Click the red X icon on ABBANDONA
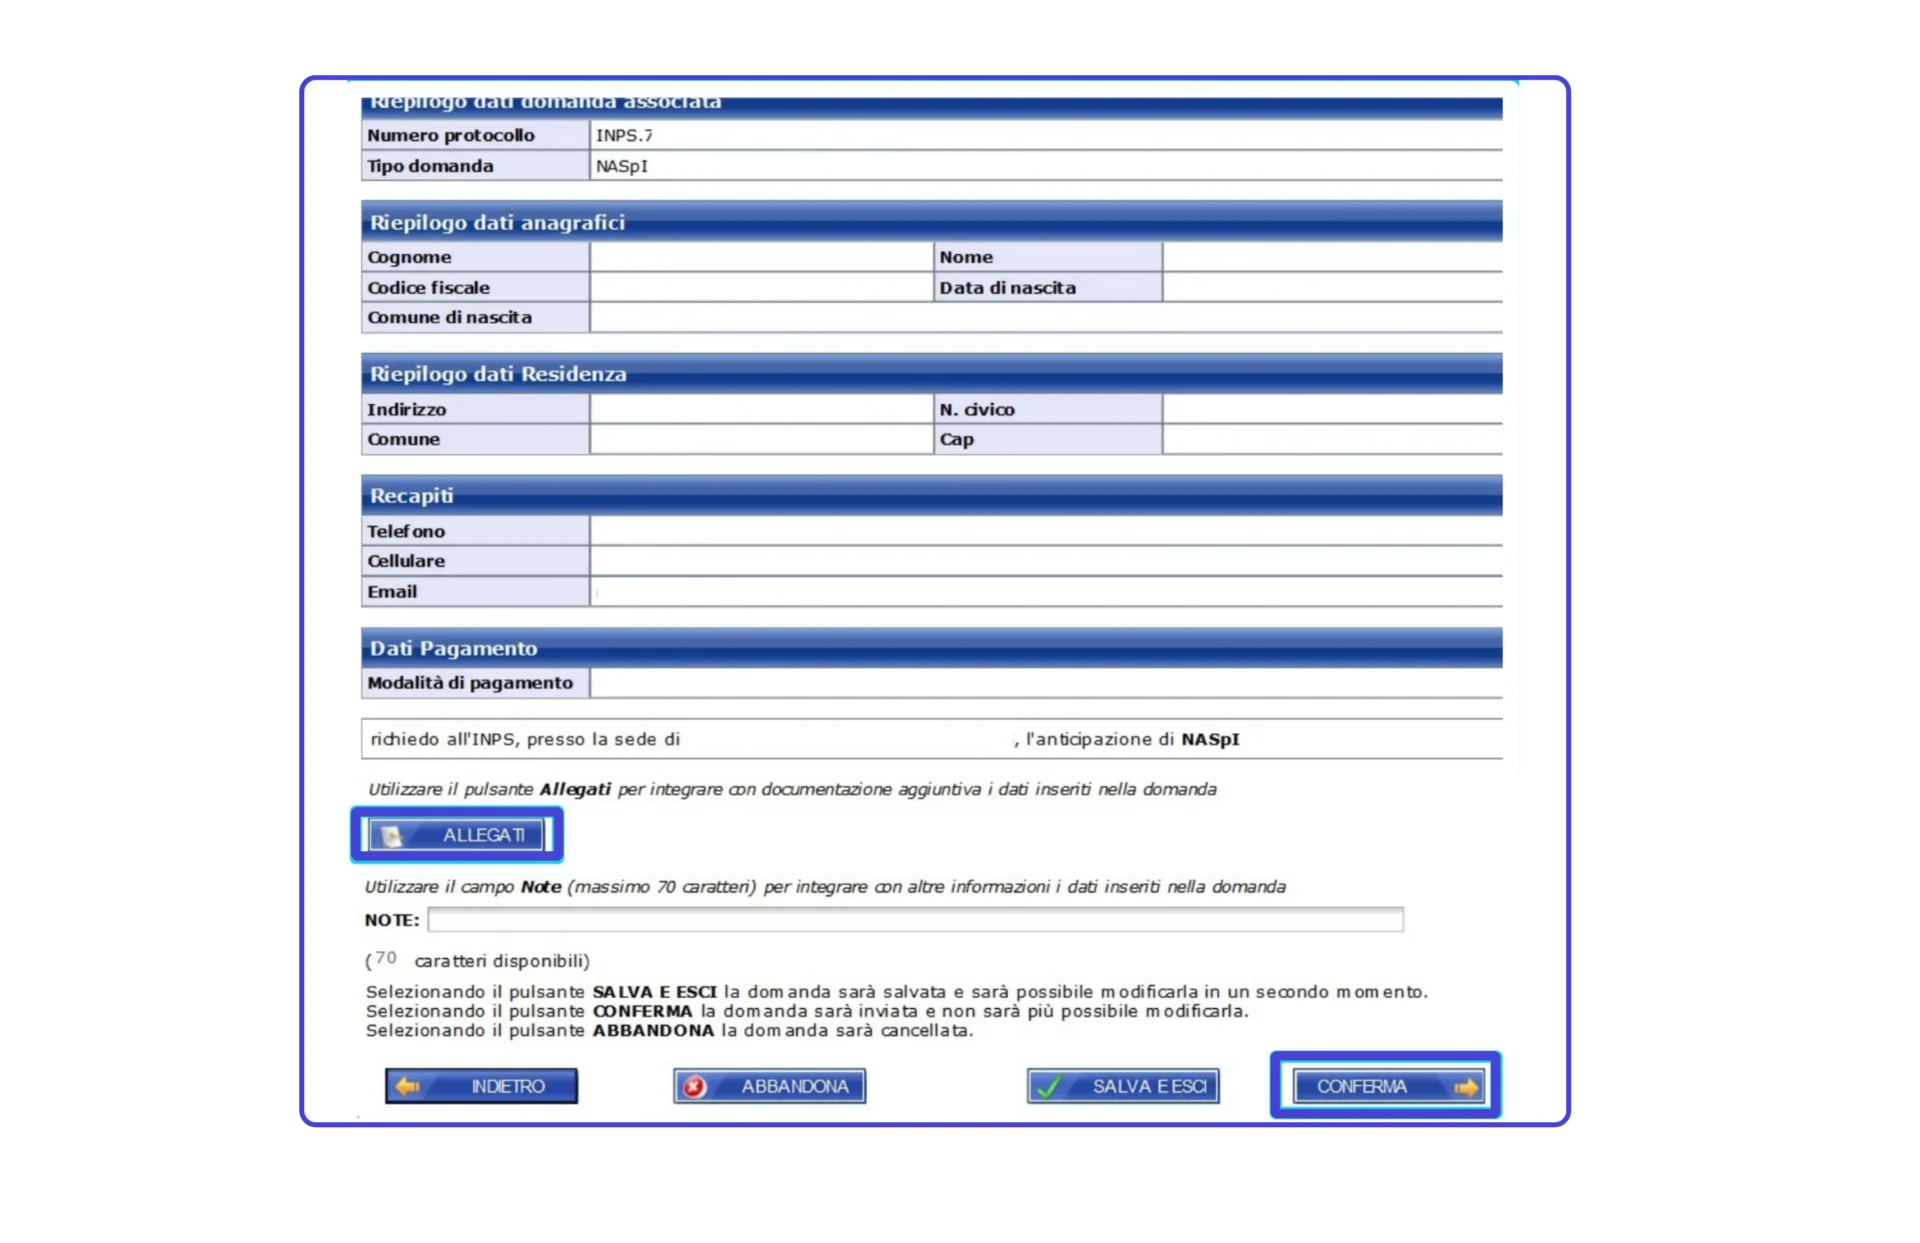Image resolution: width=1920 pixels, height=1243 pixels. coord(694,1087)
